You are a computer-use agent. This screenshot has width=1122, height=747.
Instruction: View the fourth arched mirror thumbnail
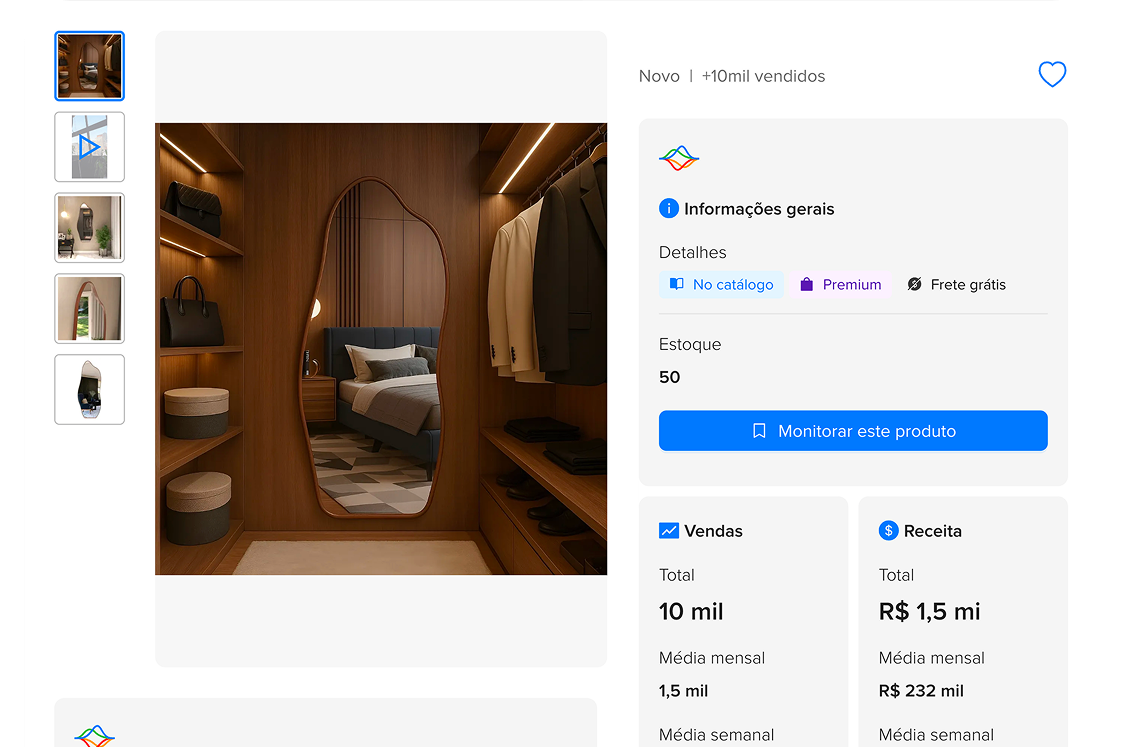90,309
